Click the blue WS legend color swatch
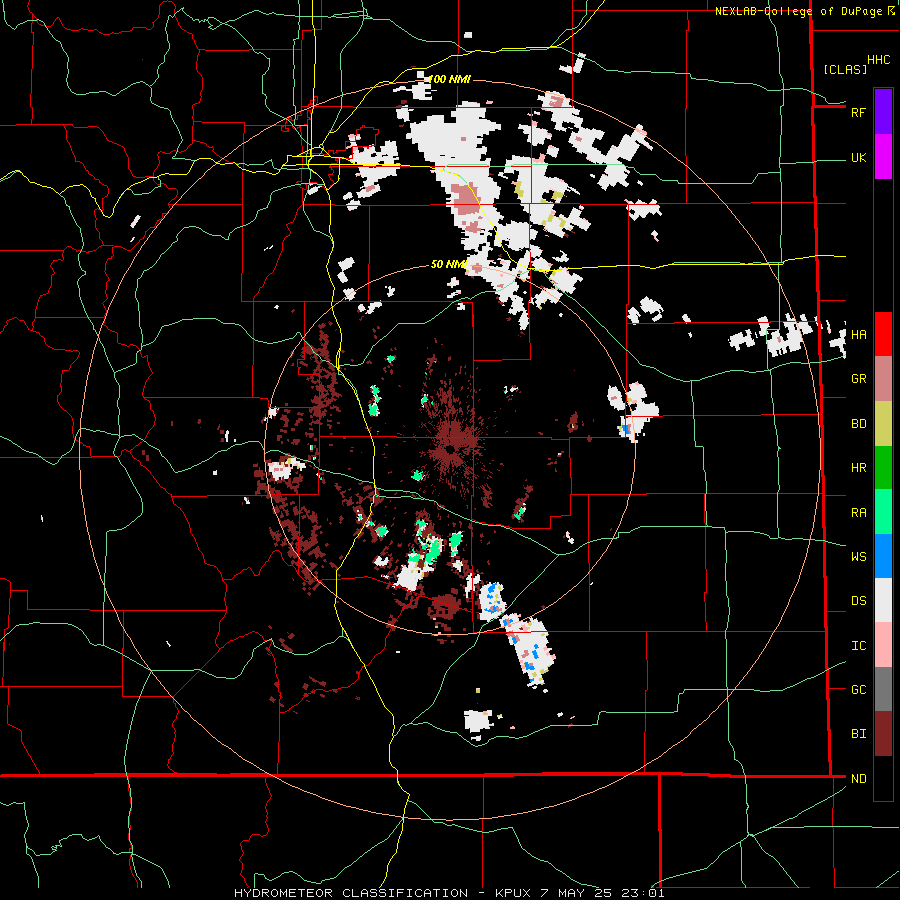The height and width of the screenshot is (900, 900). point(883,556)
